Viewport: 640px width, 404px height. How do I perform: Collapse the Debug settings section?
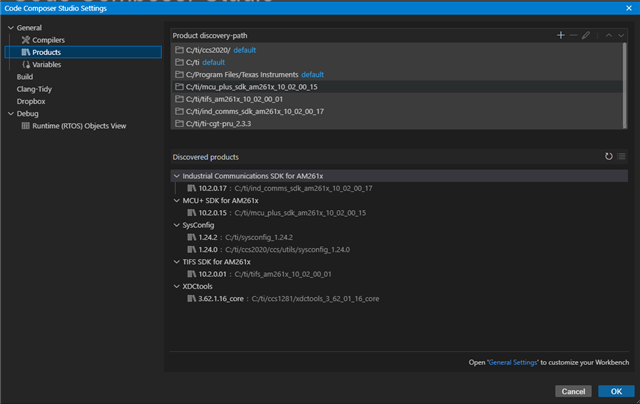coord(11,113)
